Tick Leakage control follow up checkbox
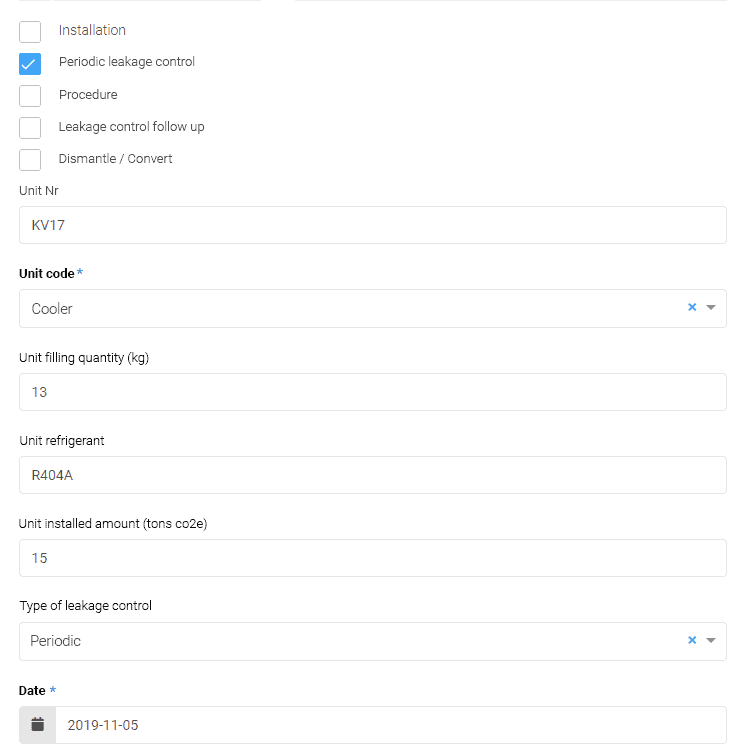This screenshot has width=747, height=750. (x=30, y=128)
